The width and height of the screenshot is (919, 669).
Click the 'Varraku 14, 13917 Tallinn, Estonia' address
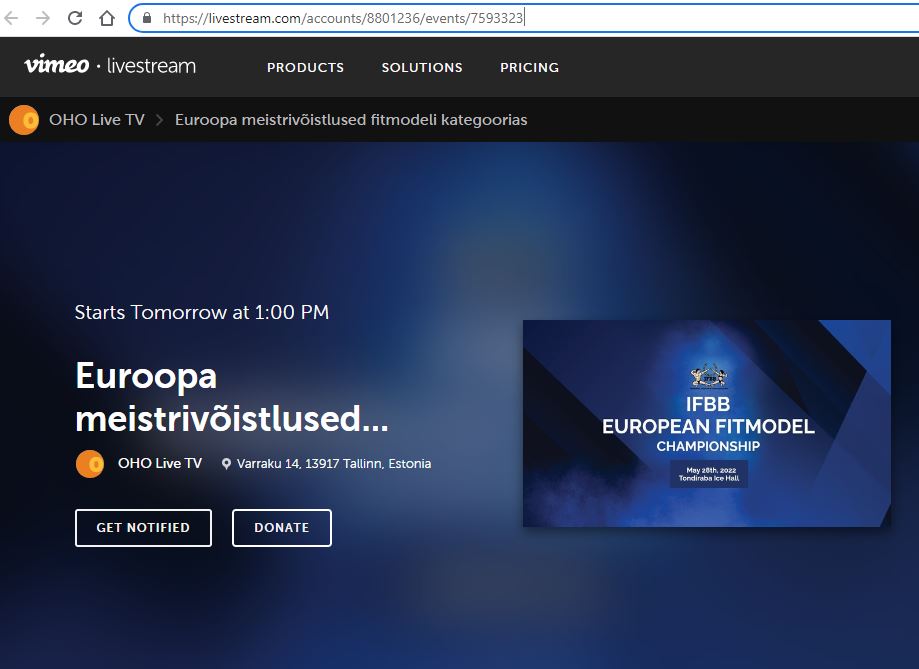[334, 464]
